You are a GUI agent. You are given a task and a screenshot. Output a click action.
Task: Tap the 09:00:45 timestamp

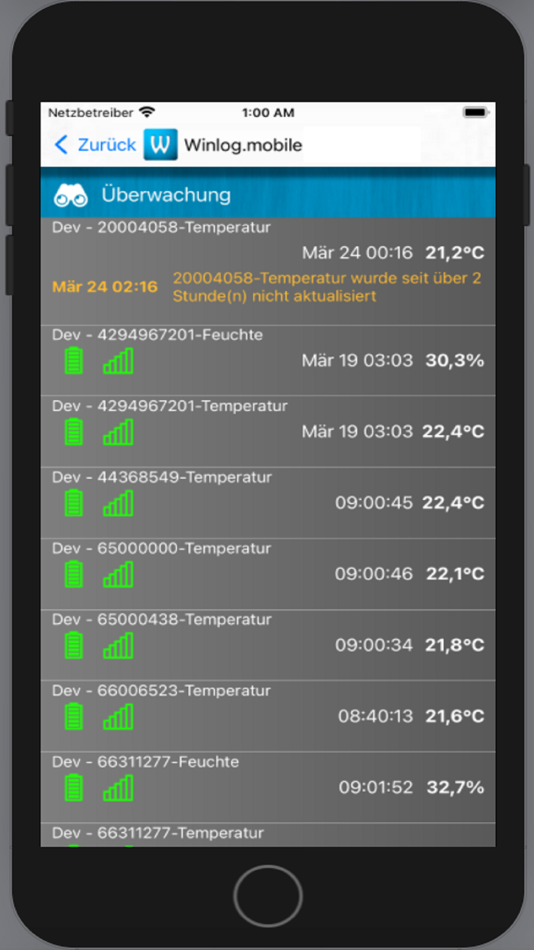(374, 503)
